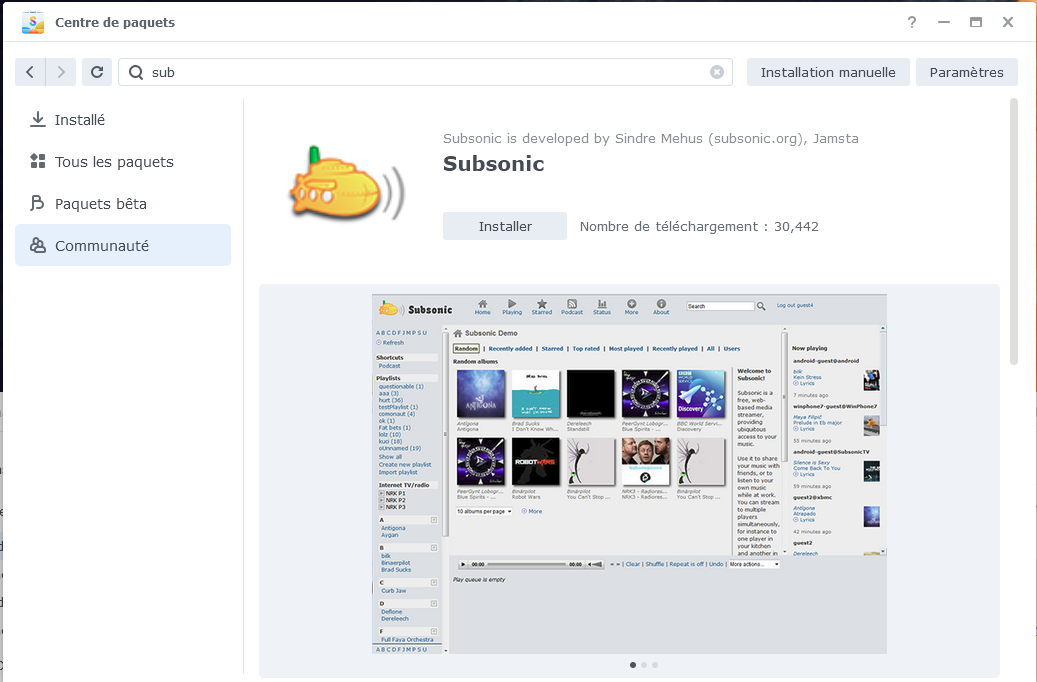
Task: Open Paquets bêta section
Action: [123, 204]
